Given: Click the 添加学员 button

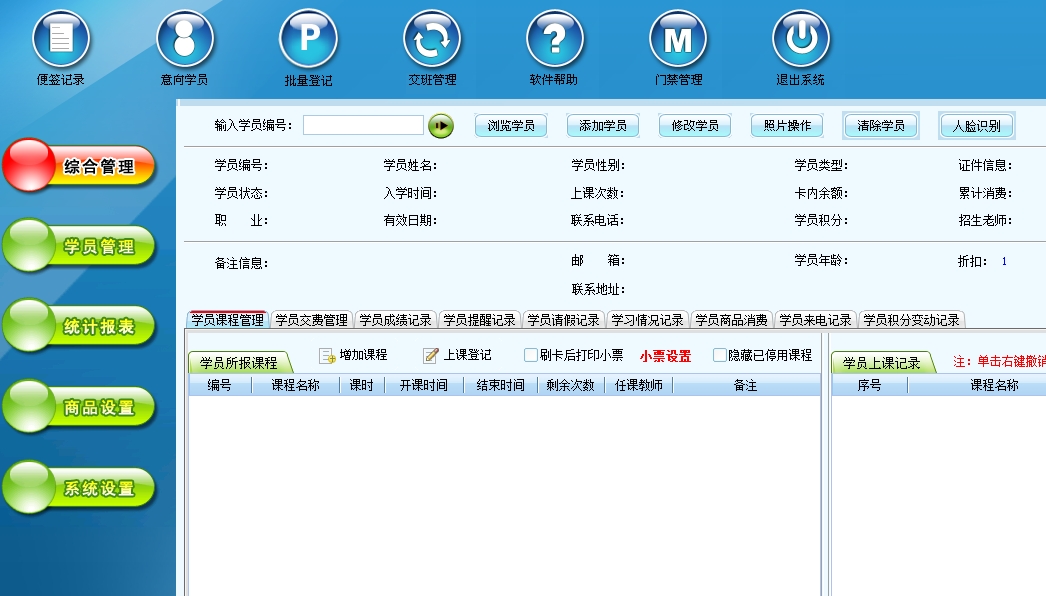Looking at the screenshot, I should click(x=603, y=126).
